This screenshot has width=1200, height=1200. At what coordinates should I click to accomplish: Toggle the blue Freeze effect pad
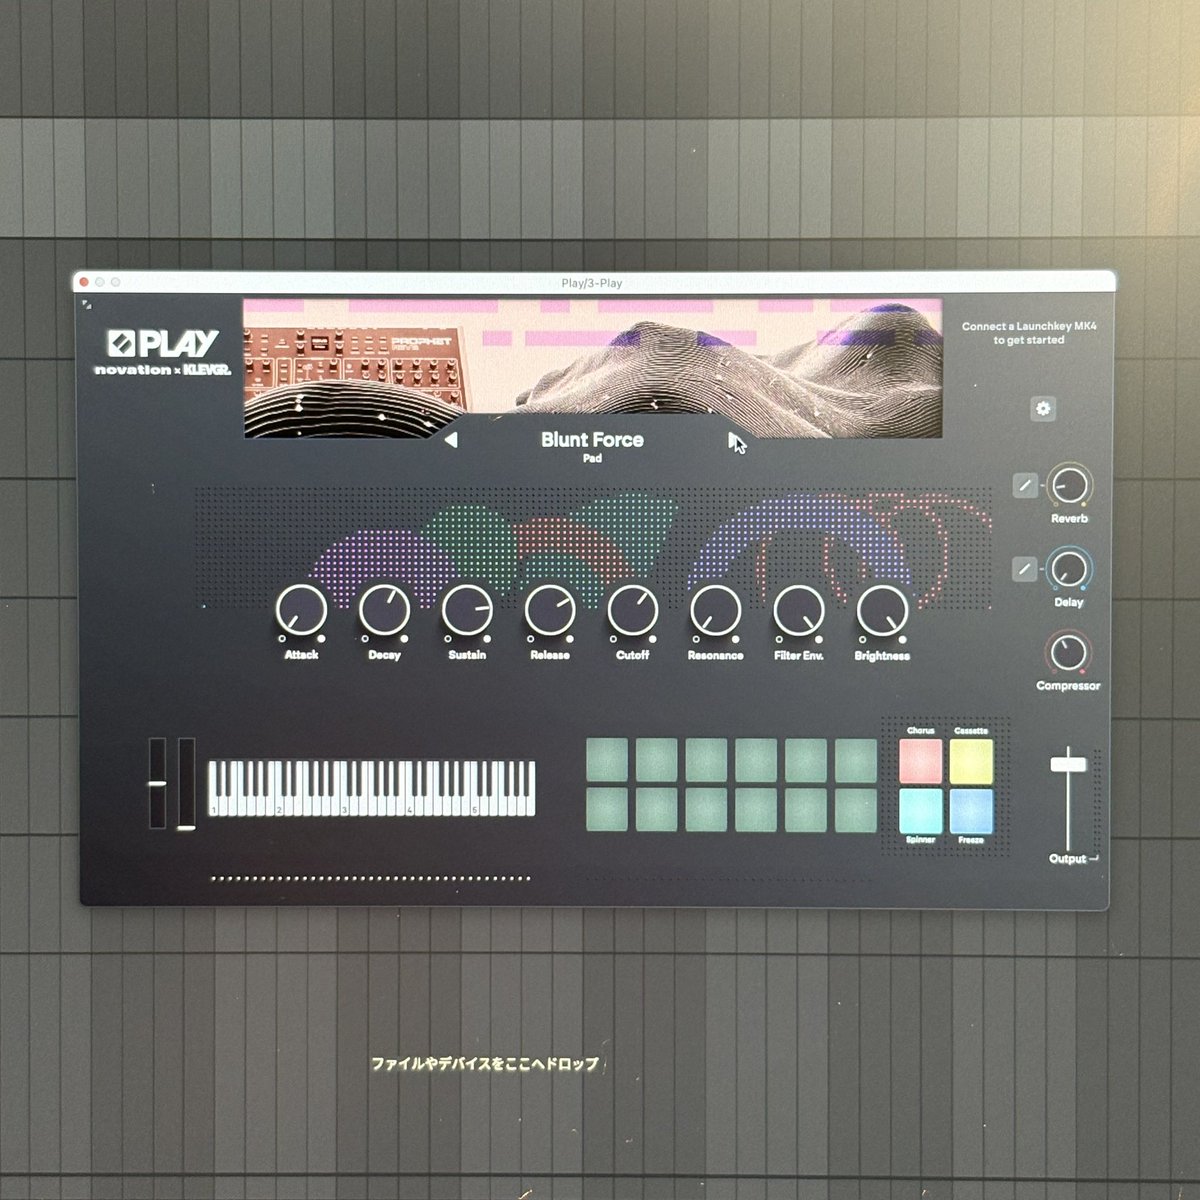tap(971, 811)
